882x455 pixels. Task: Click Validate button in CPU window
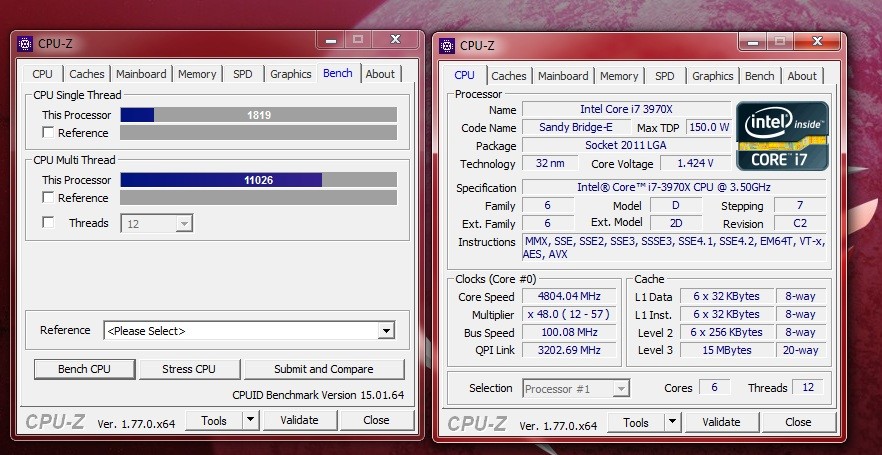(722, 422)
